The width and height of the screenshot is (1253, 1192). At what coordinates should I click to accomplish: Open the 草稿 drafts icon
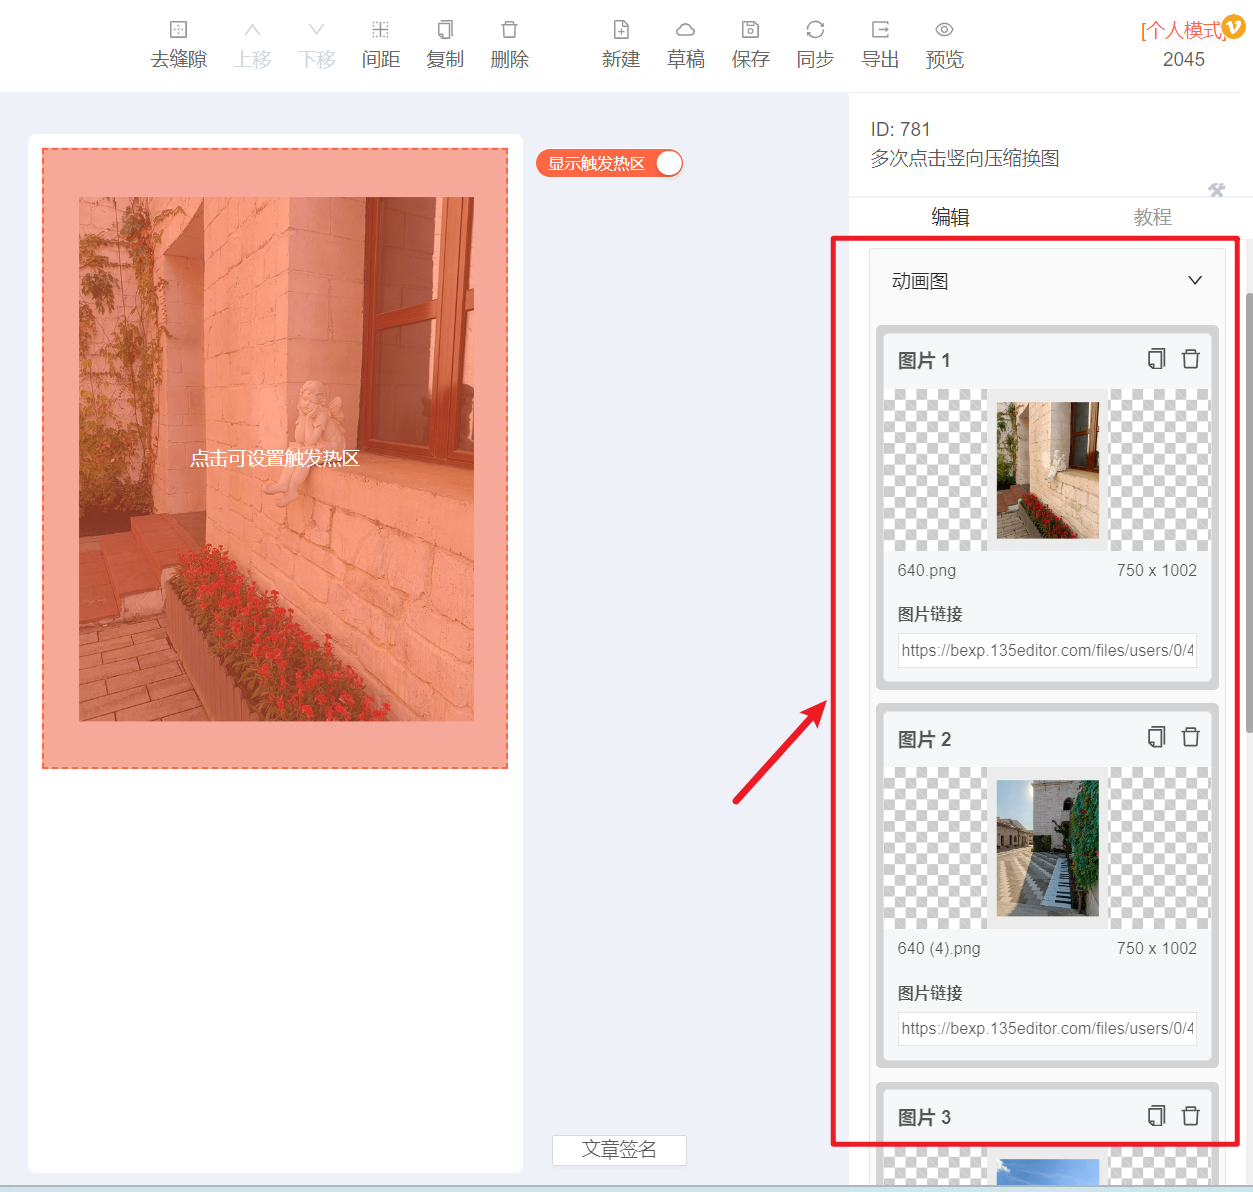pos(685,30)
